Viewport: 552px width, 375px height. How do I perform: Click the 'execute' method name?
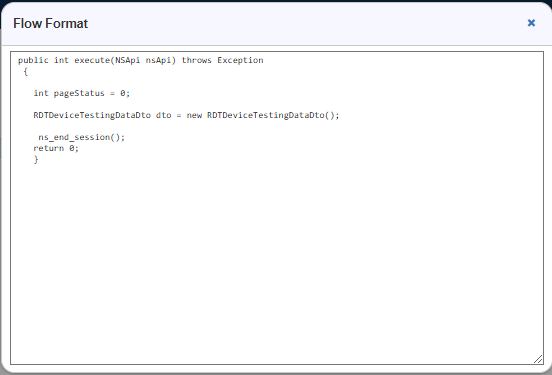(92, 60)
